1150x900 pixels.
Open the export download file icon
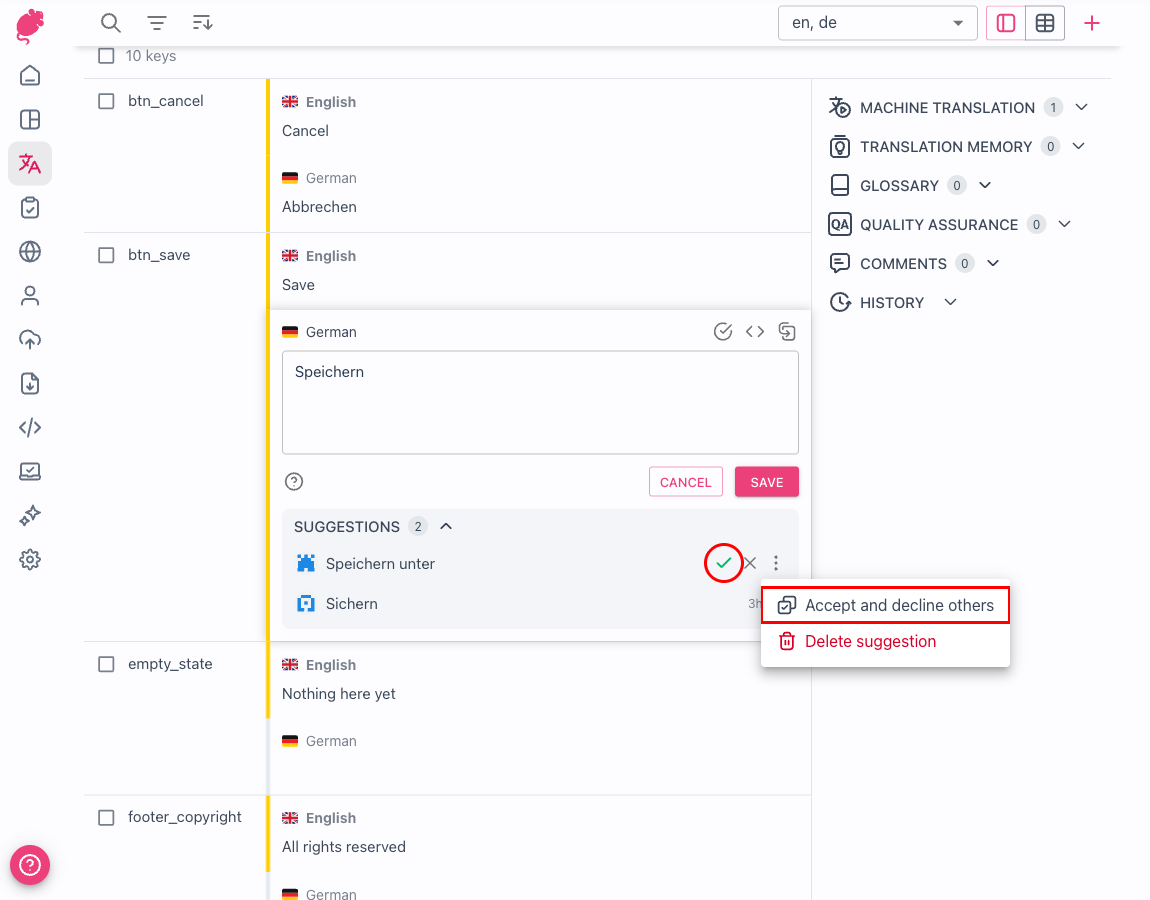[30, 384]
